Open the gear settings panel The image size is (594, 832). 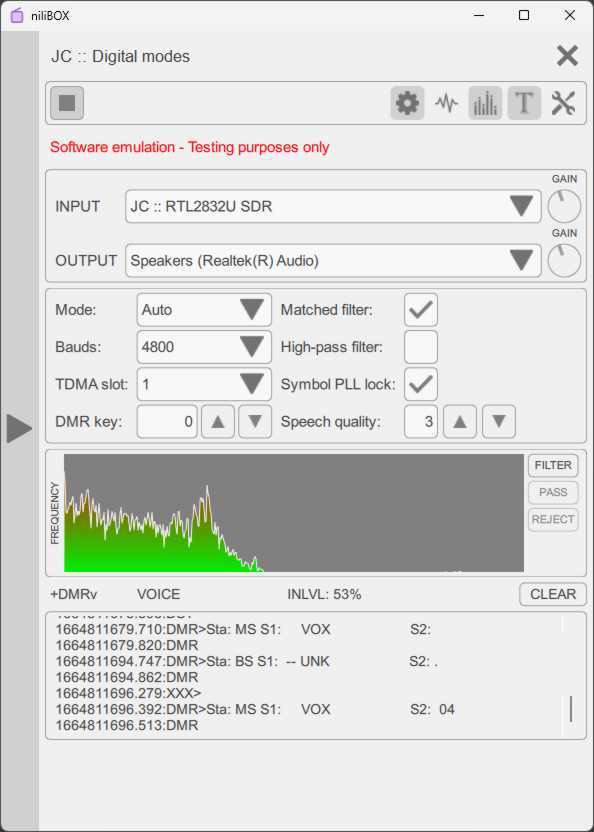[x=407, y=103]
